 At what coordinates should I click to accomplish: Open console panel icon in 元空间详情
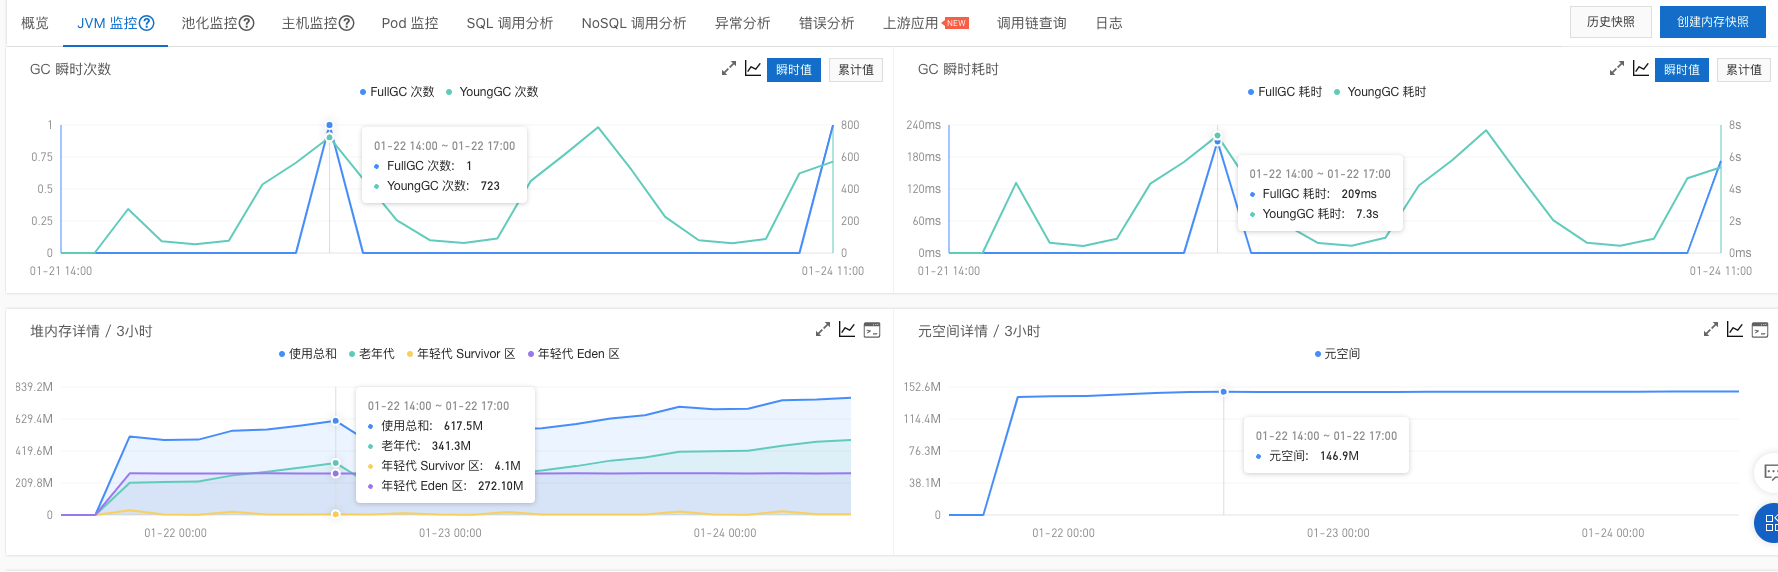point(1760,330)
